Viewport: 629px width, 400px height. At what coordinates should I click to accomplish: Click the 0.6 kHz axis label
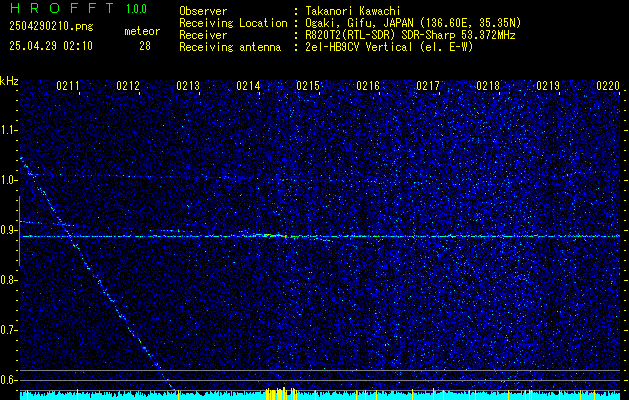click(x=9, y=380)
